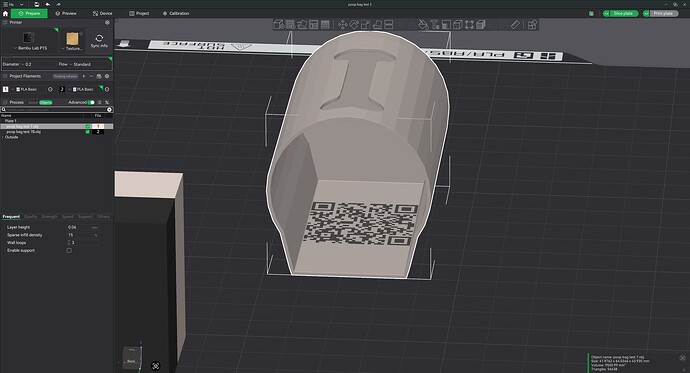Screen dimensions: 690x373
Task: Open the Assembly view icon in the toolbar
Action: point(532,25)
